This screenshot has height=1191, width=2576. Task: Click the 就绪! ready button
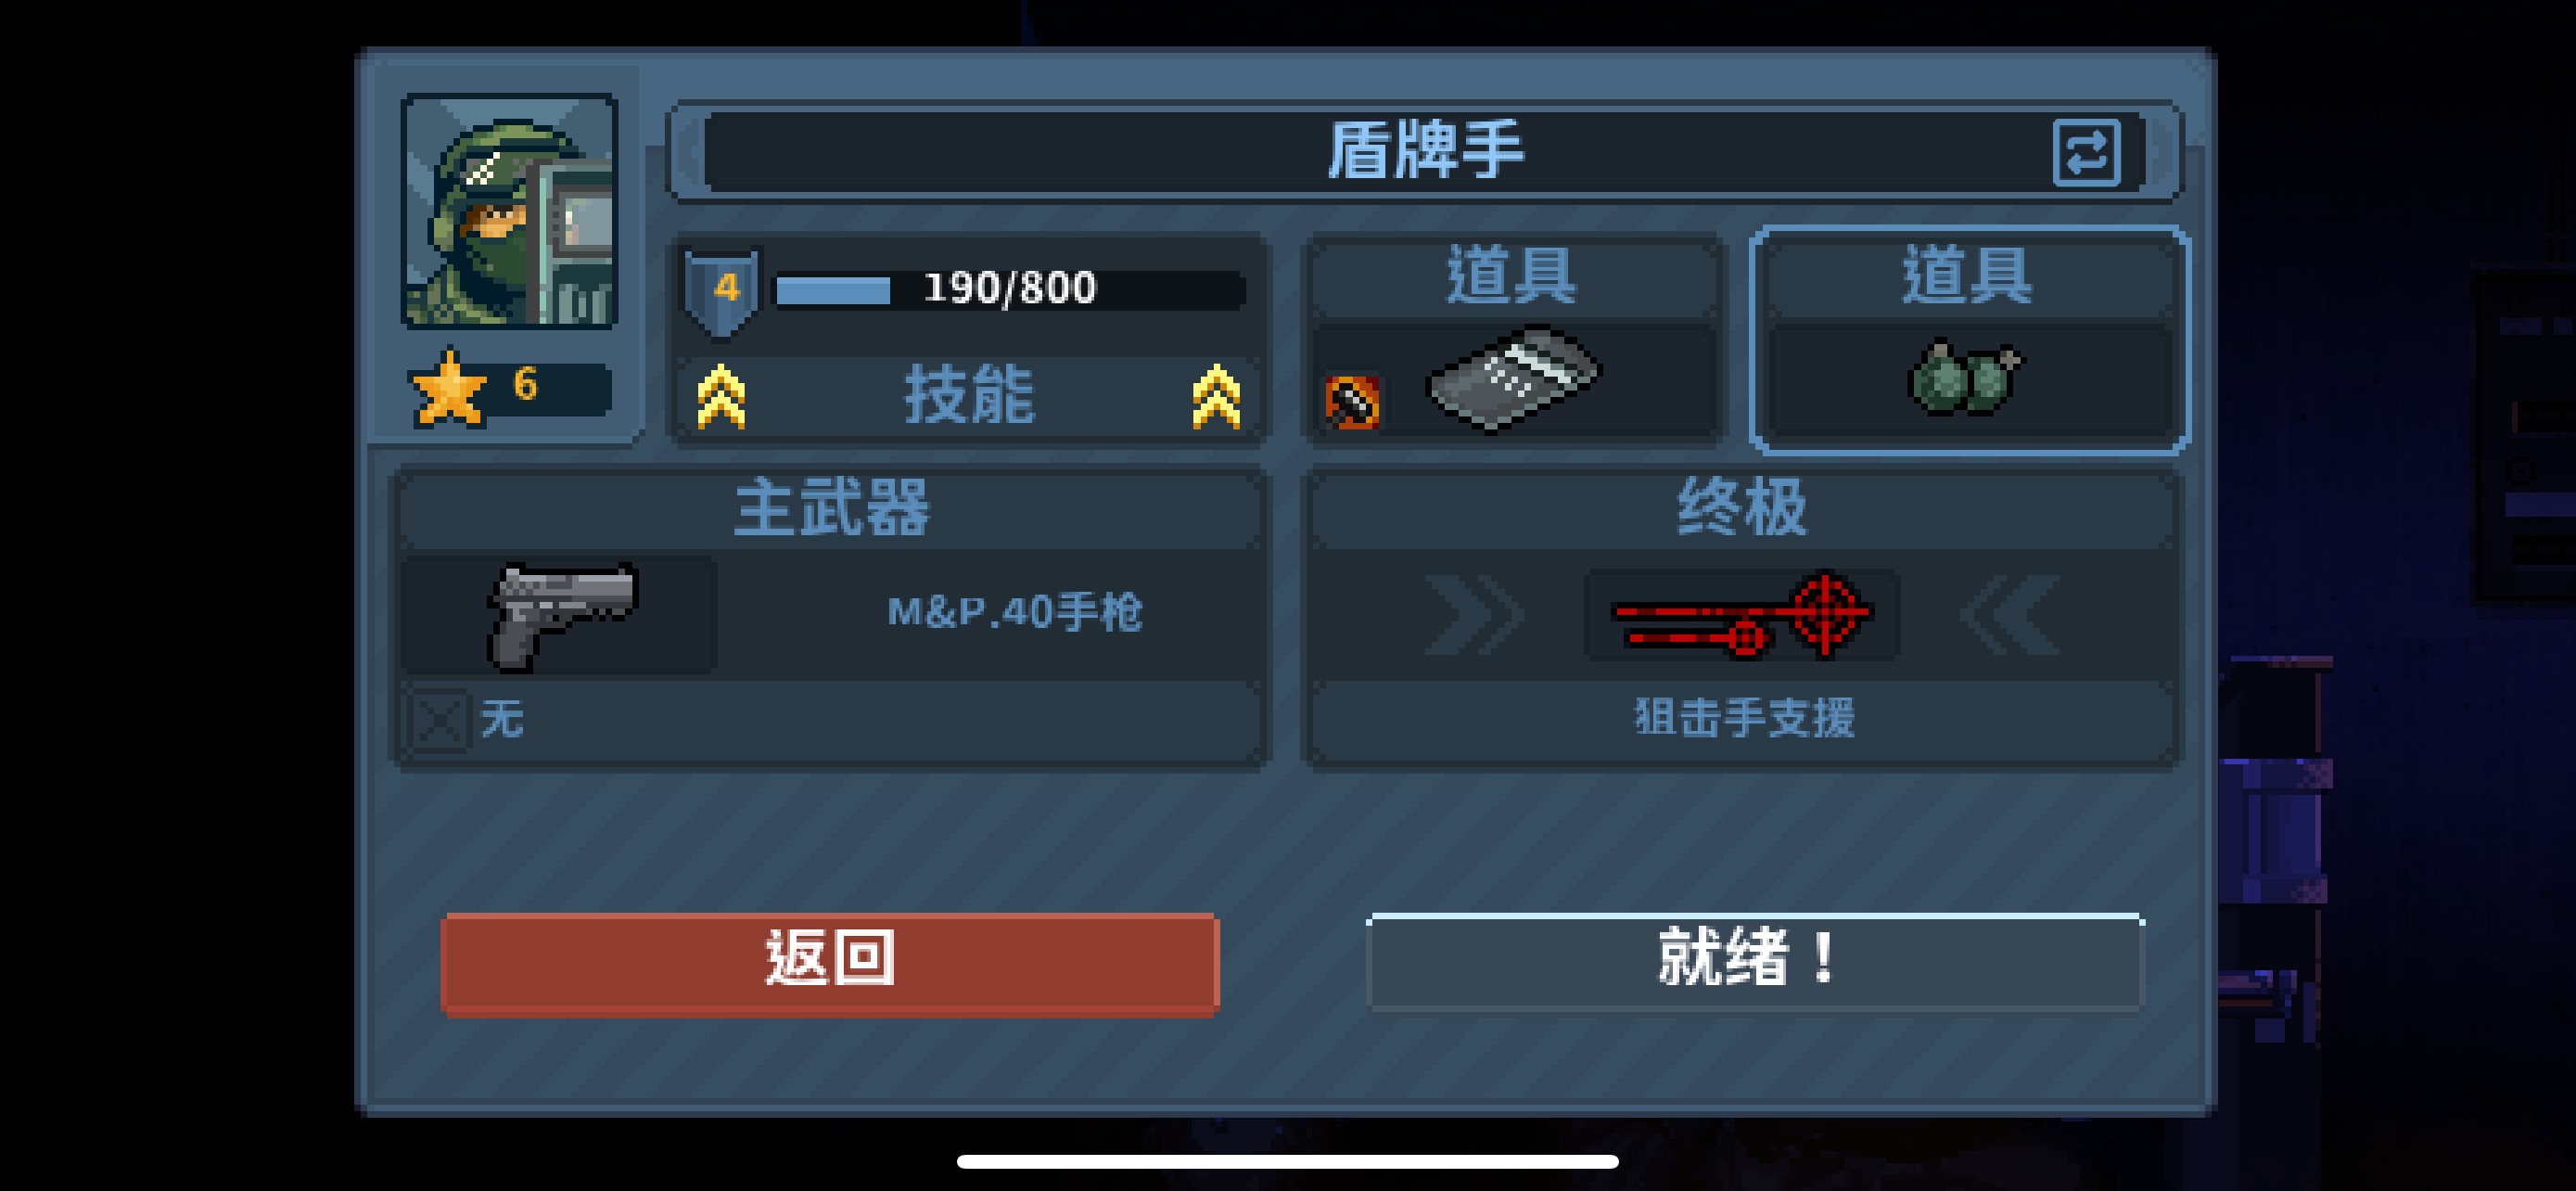[1754, 960]
